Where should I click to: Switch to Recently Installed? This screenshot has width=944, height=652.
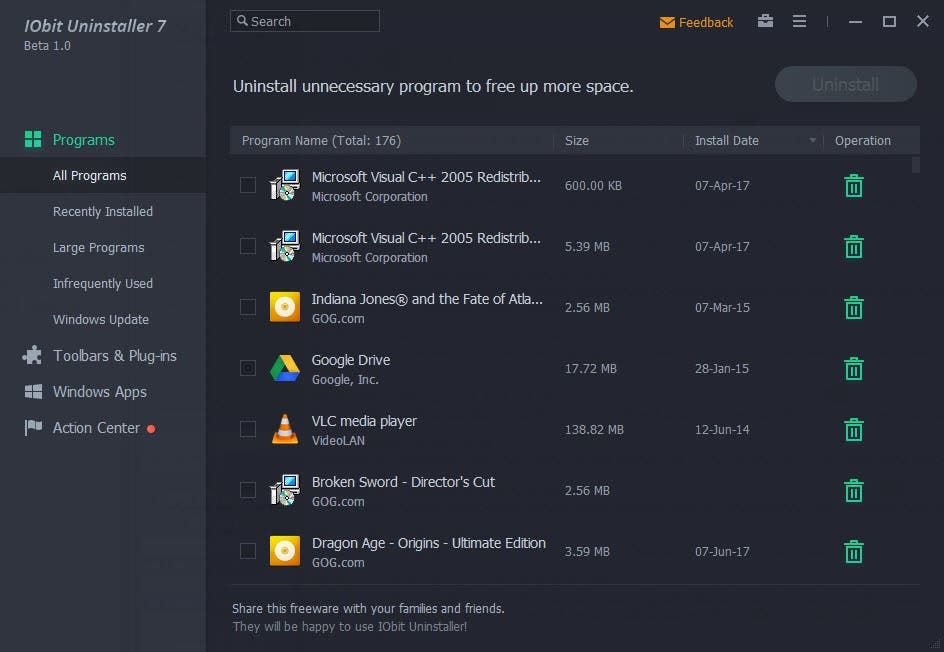click(x=103, y=211)
